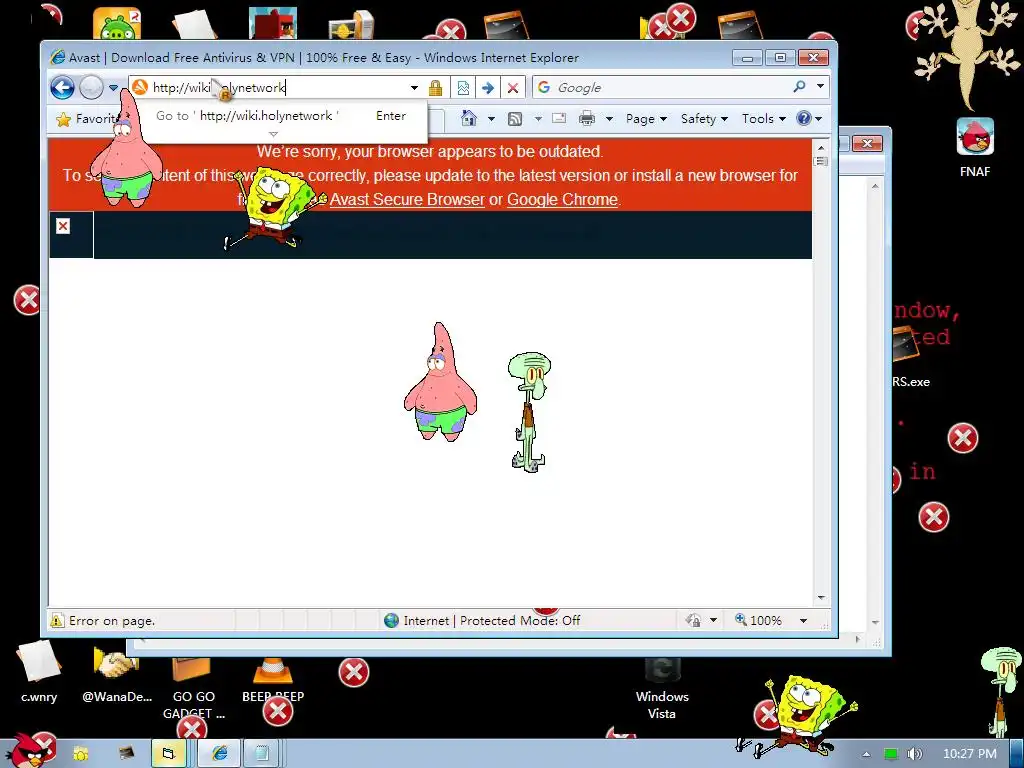Screen dimensions: 1024x768
Task: Open the Safety menu
Action: (x=704, y=119)
